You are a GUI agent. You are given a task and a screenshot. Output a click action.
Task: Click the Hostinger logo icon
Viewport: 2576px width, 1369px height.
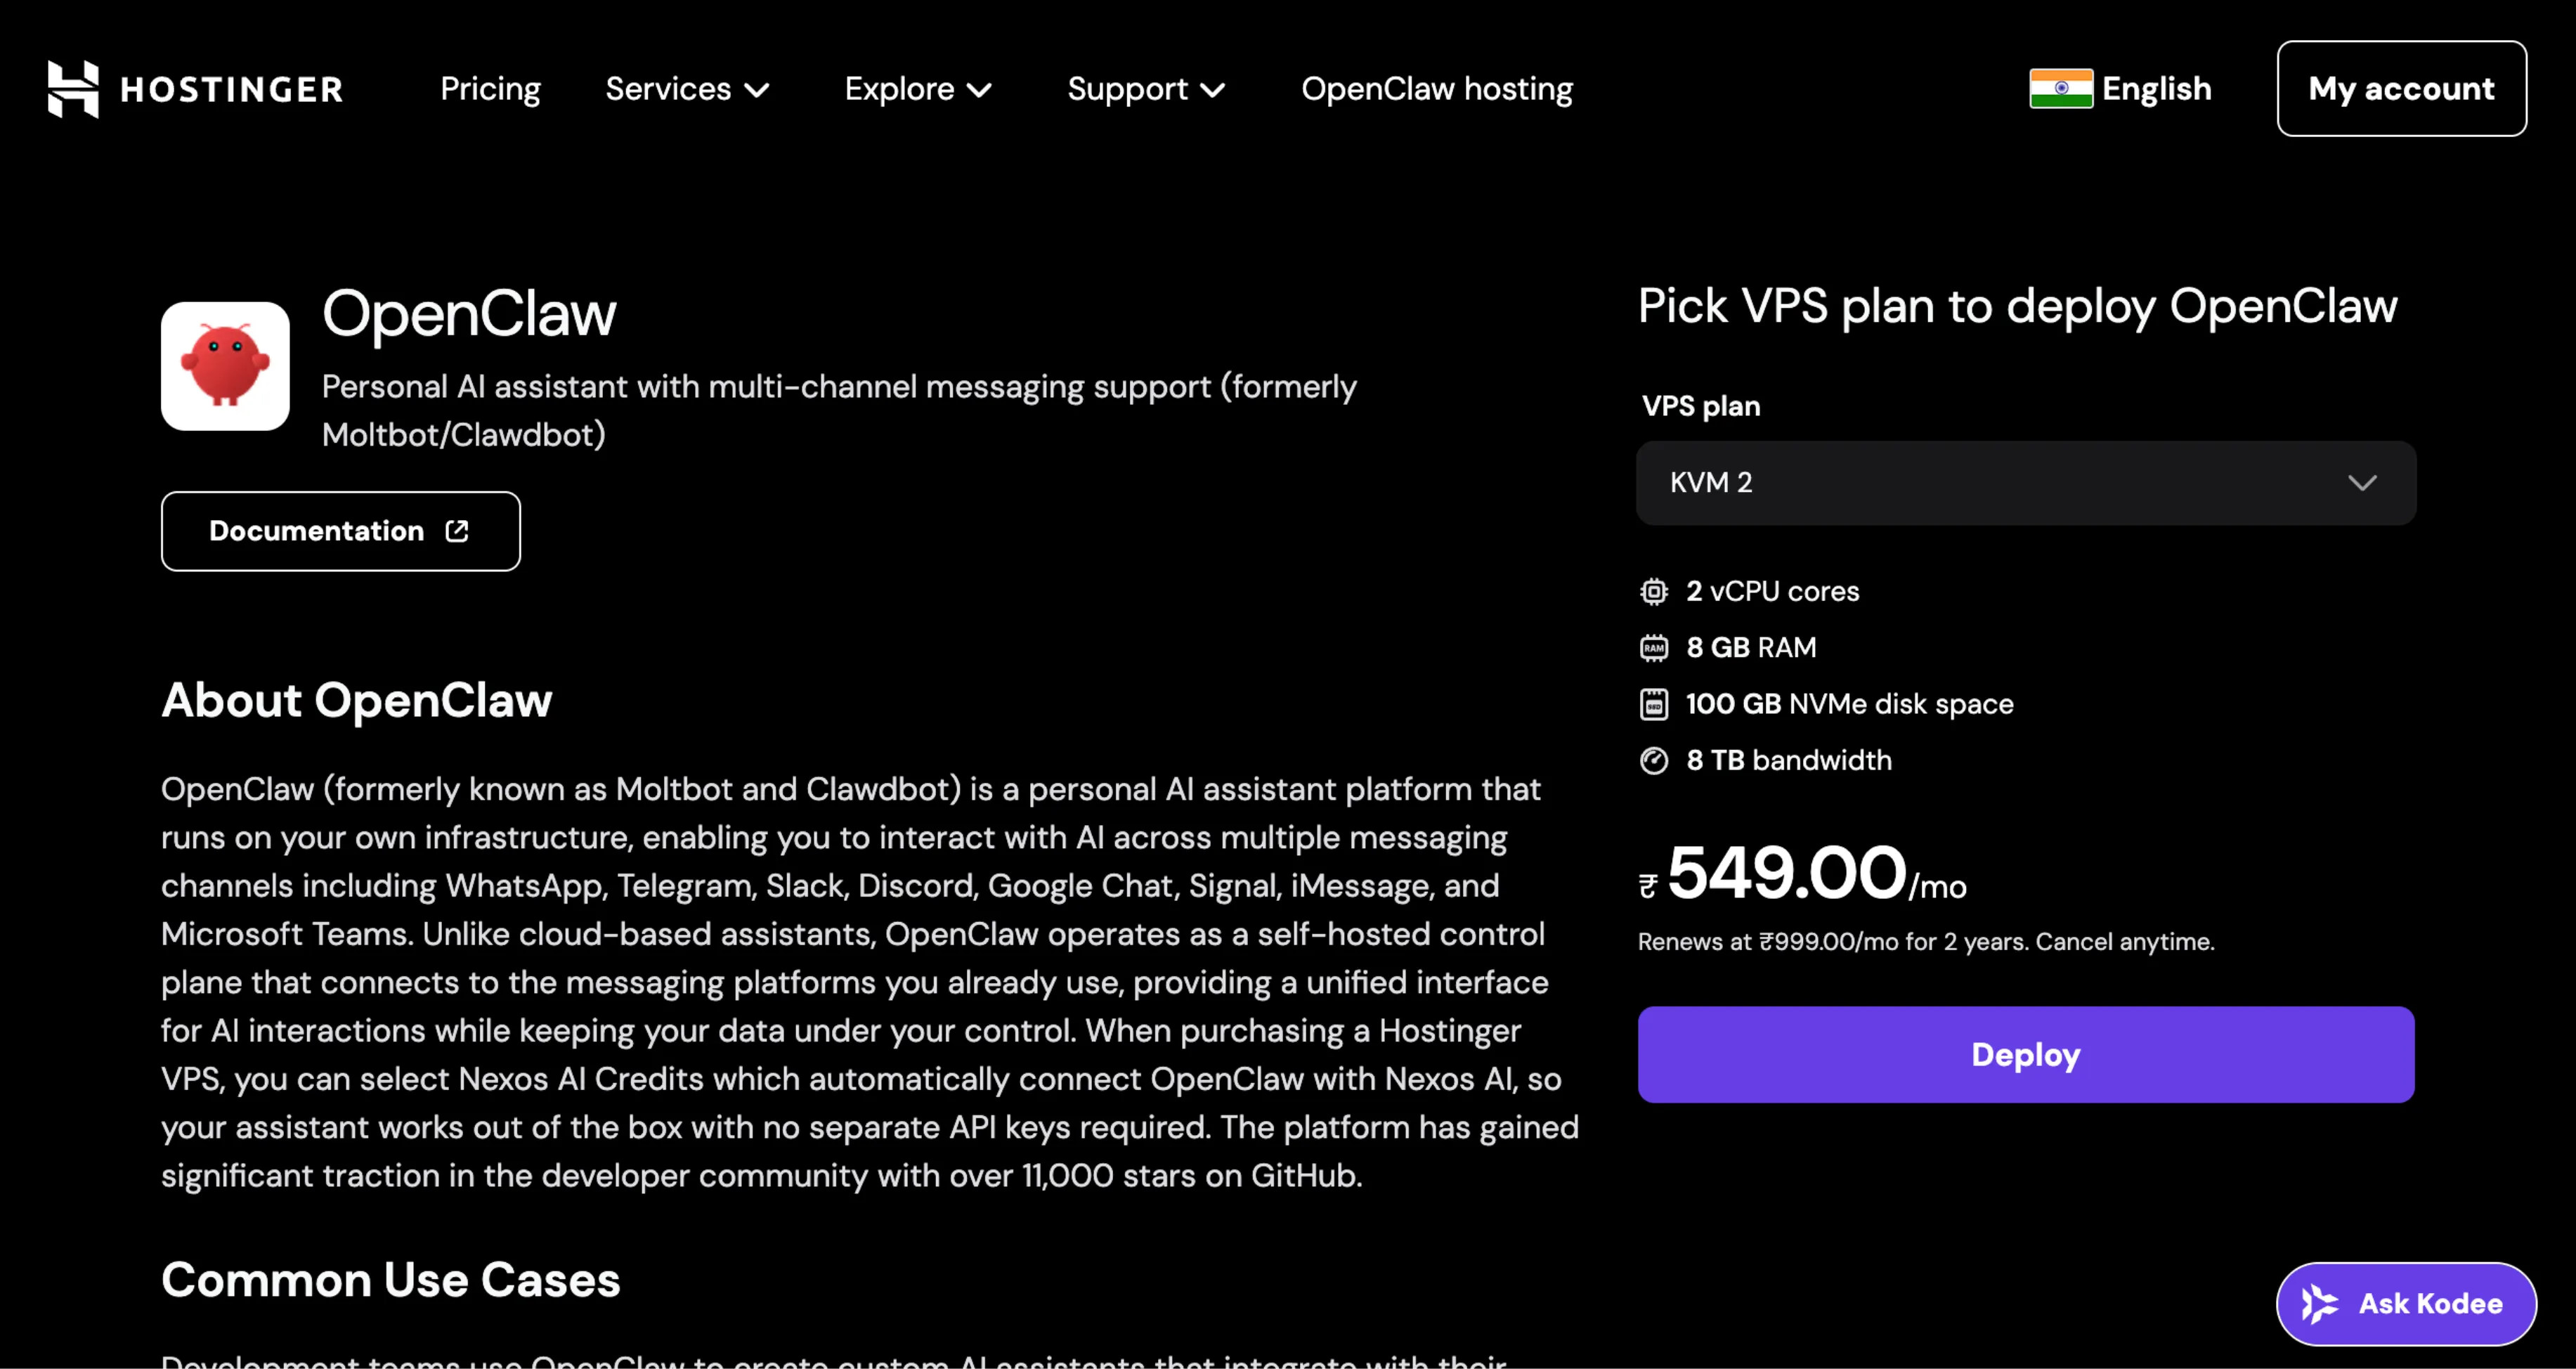coord(73,89)
